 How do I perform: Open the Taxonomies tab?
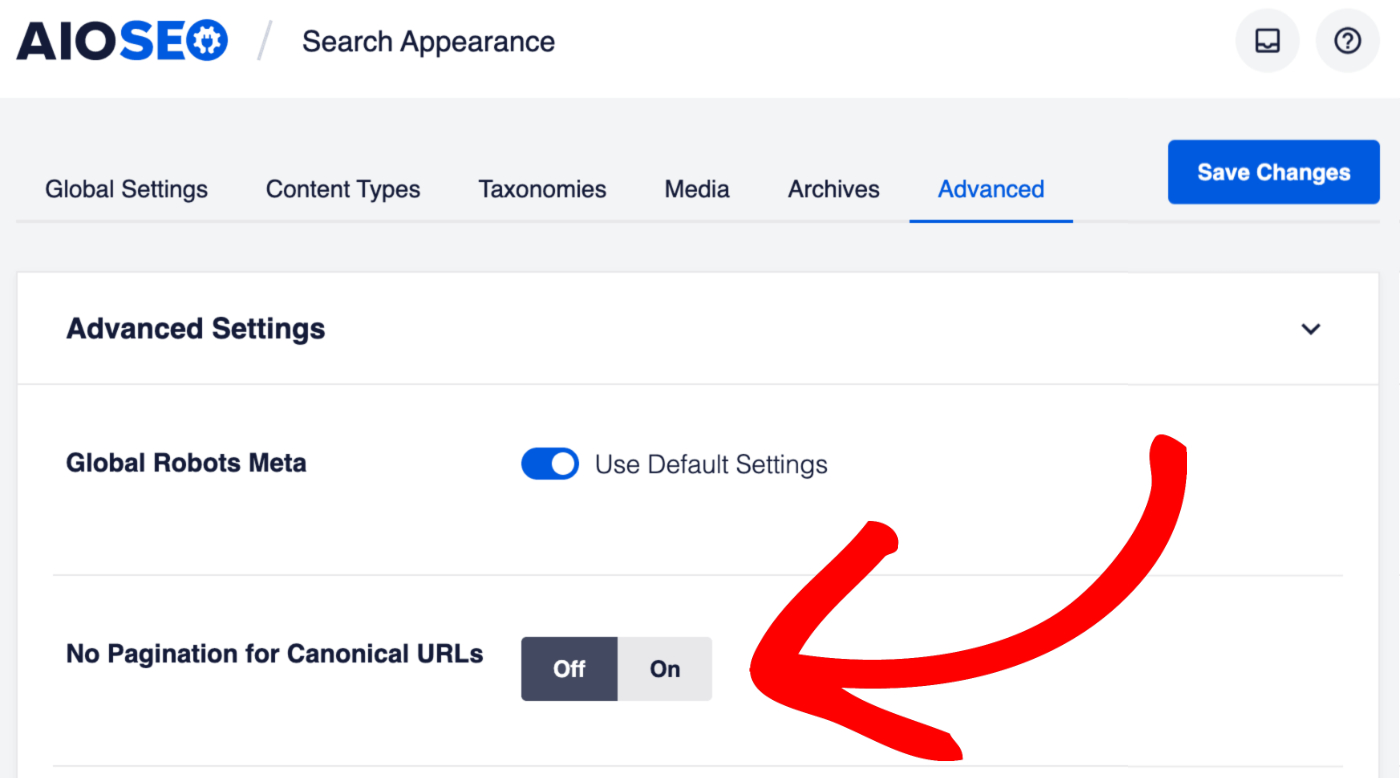tap(542, 189)
